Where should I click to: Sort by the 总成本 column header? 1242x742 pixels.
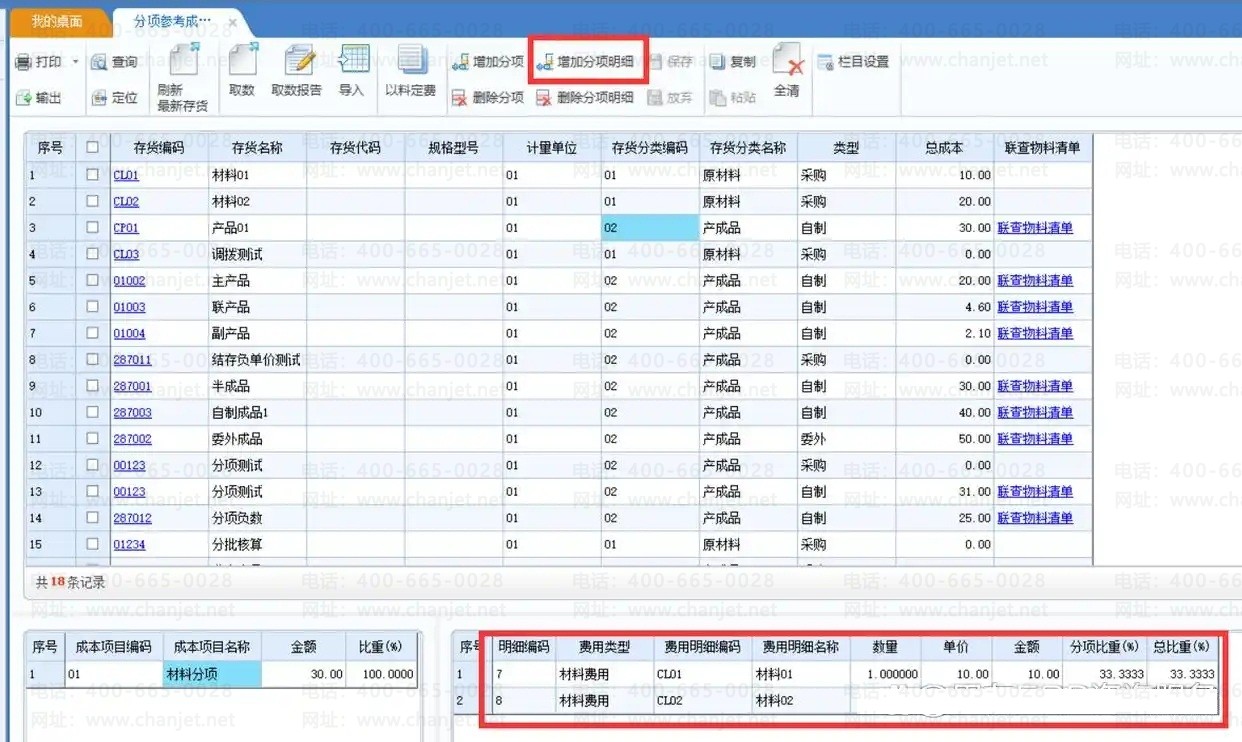pyautogui.click(x=944, y=148)
